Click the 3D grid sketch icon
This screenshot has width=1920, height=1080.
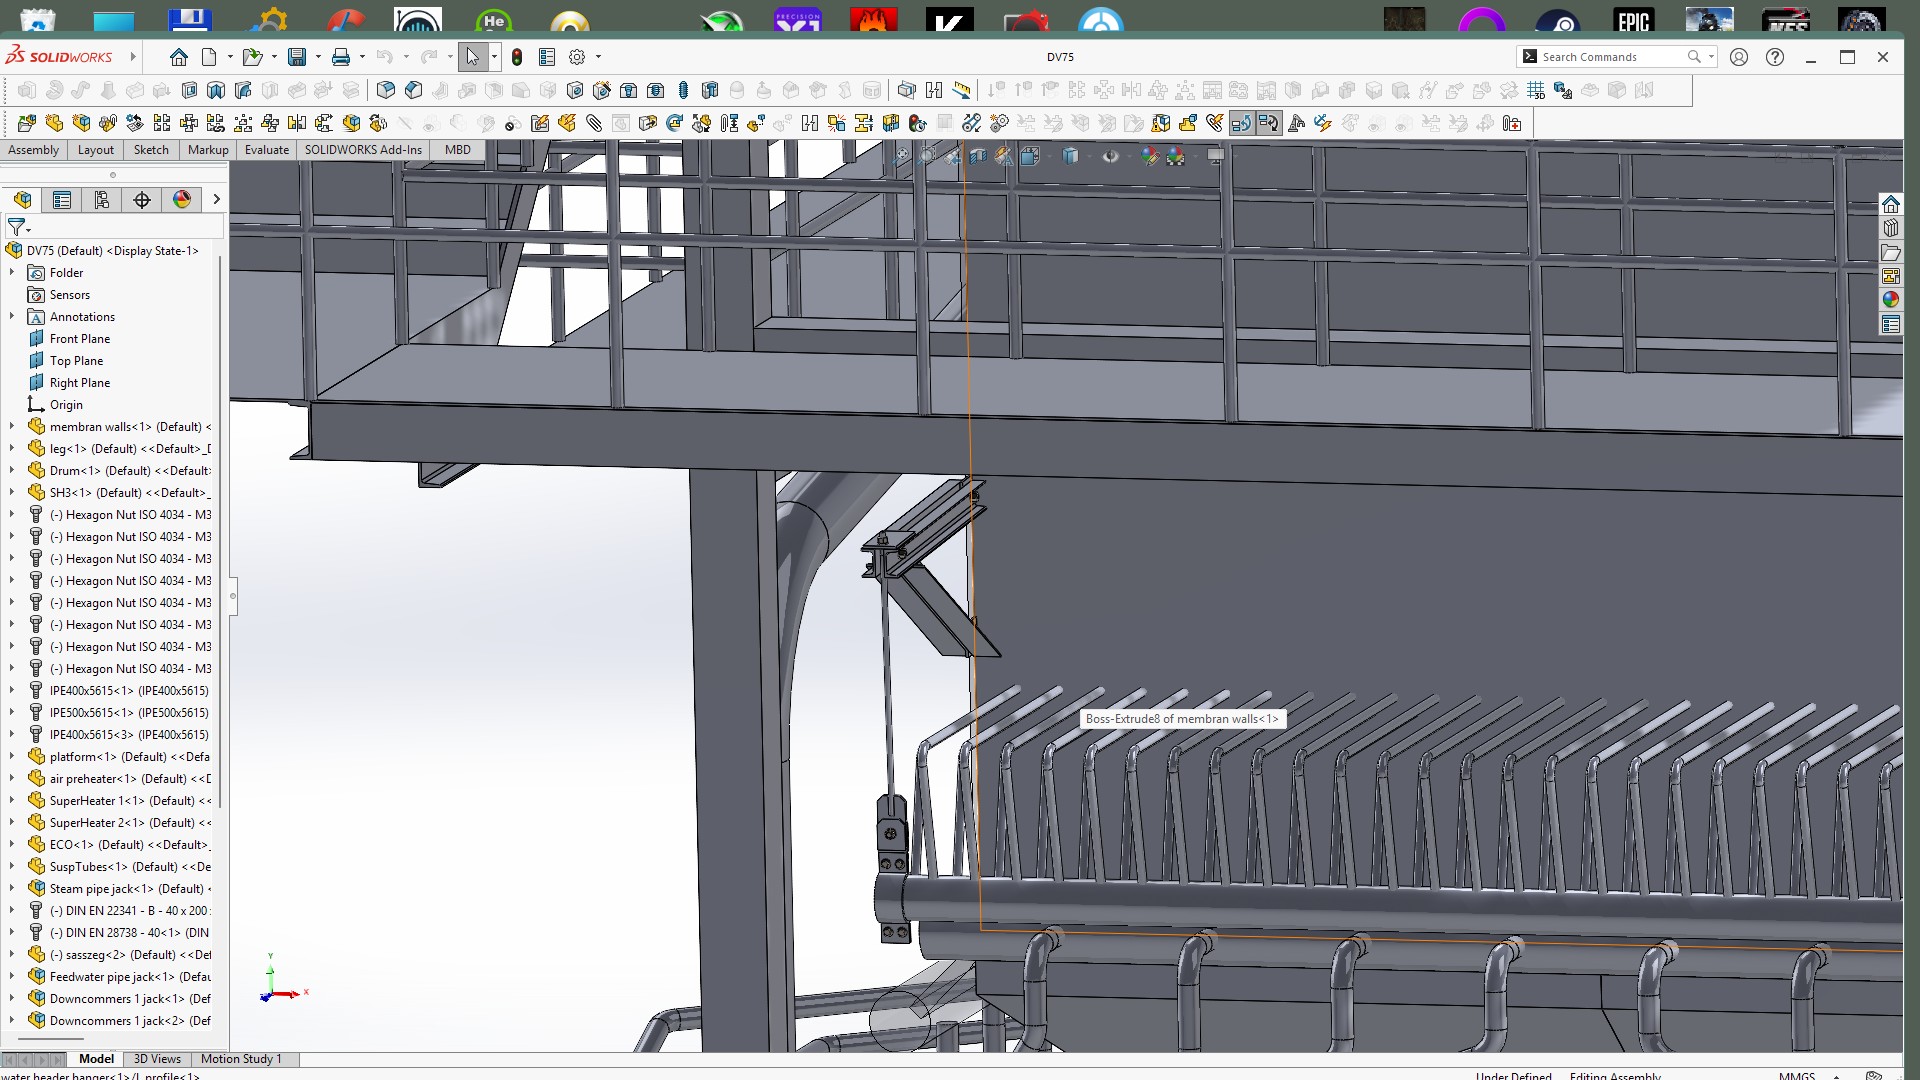(1536, 90)
